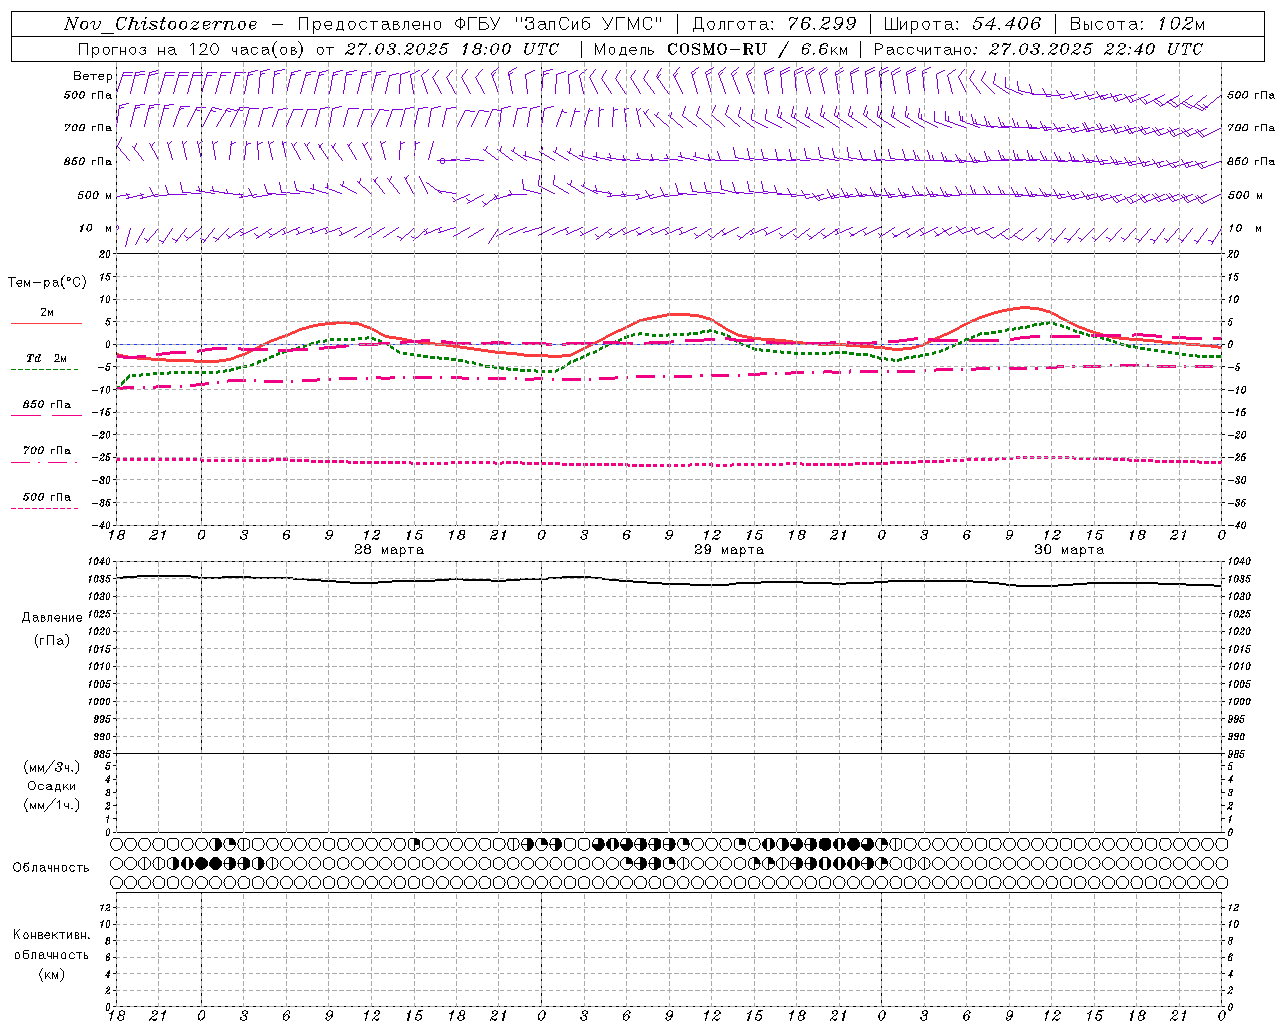Image resolution: width=1280 pixels, height=1024 pixels.
Task: Click the 30 марта date label
Action: 1069,550
